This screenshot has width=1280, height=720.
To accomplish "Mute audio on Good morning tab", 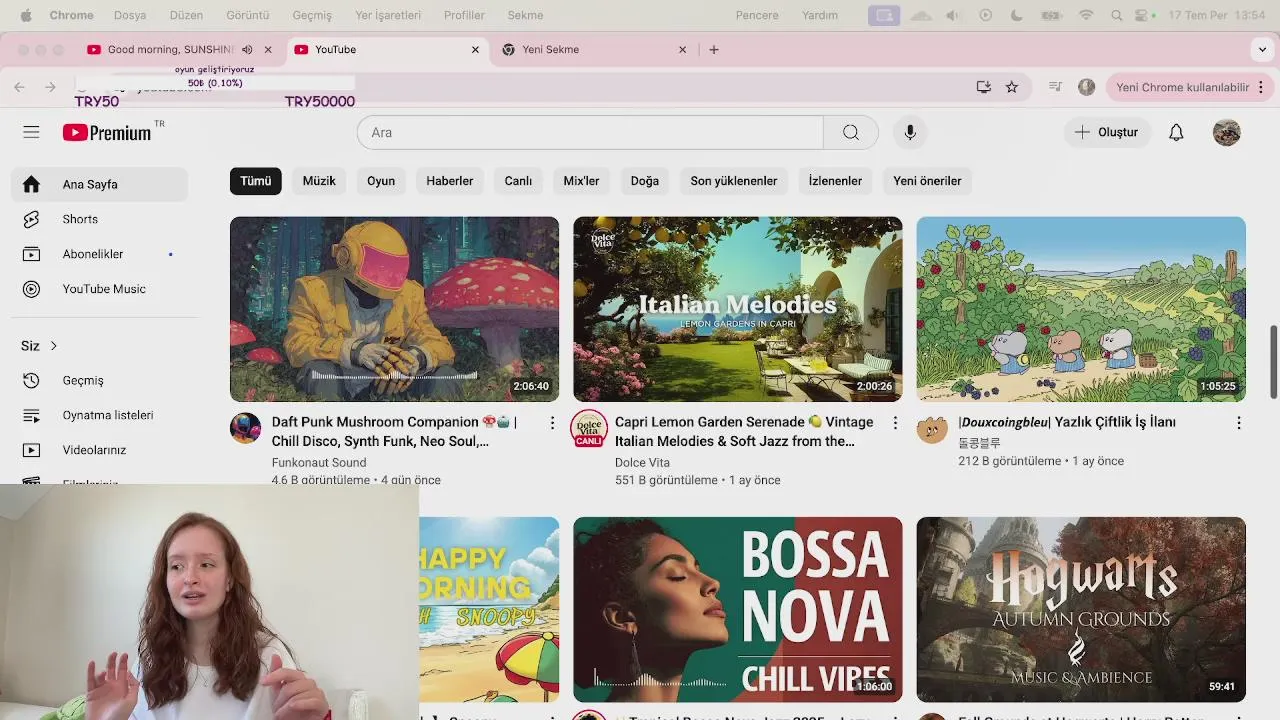I will tap(247, 49).
